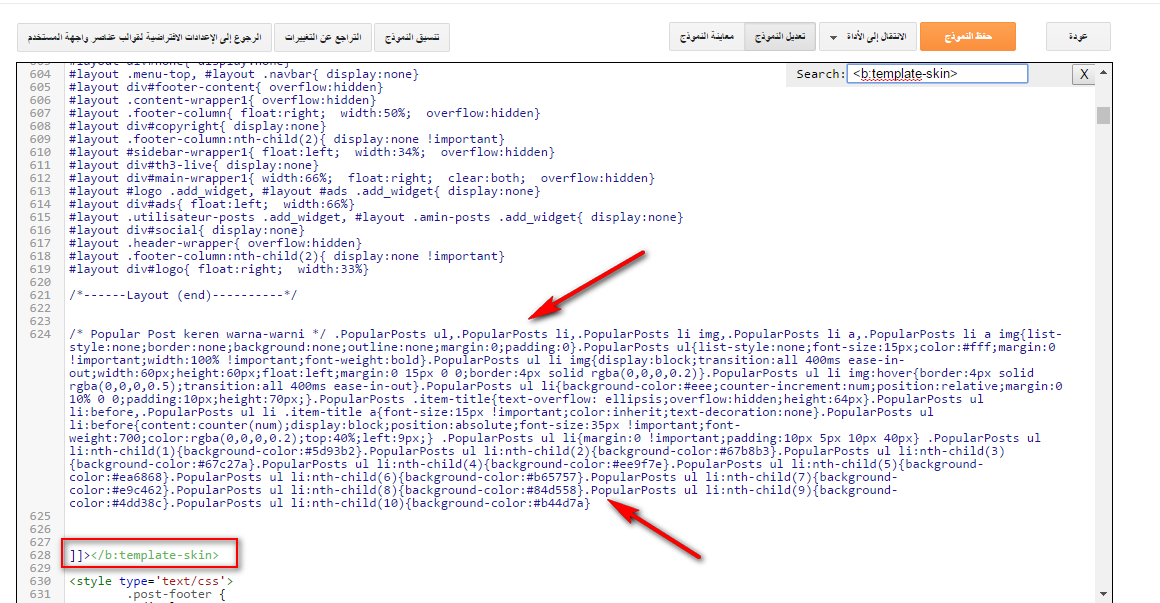Click the vertical scrollbar thumb of the editor
The height and width of the screenshot is (603, 1160).
point(1103,115)
